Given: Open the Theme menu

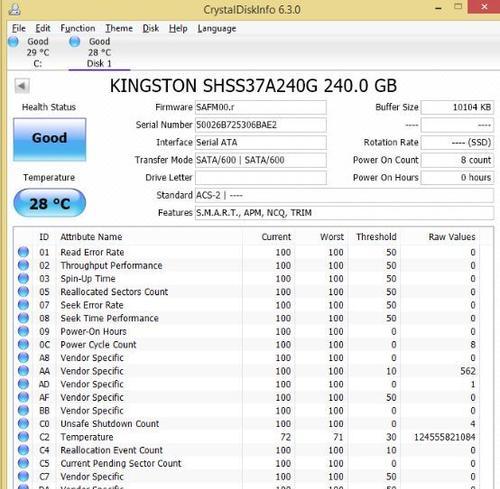Looking at the screenshot, I should (x=119, y=28).
